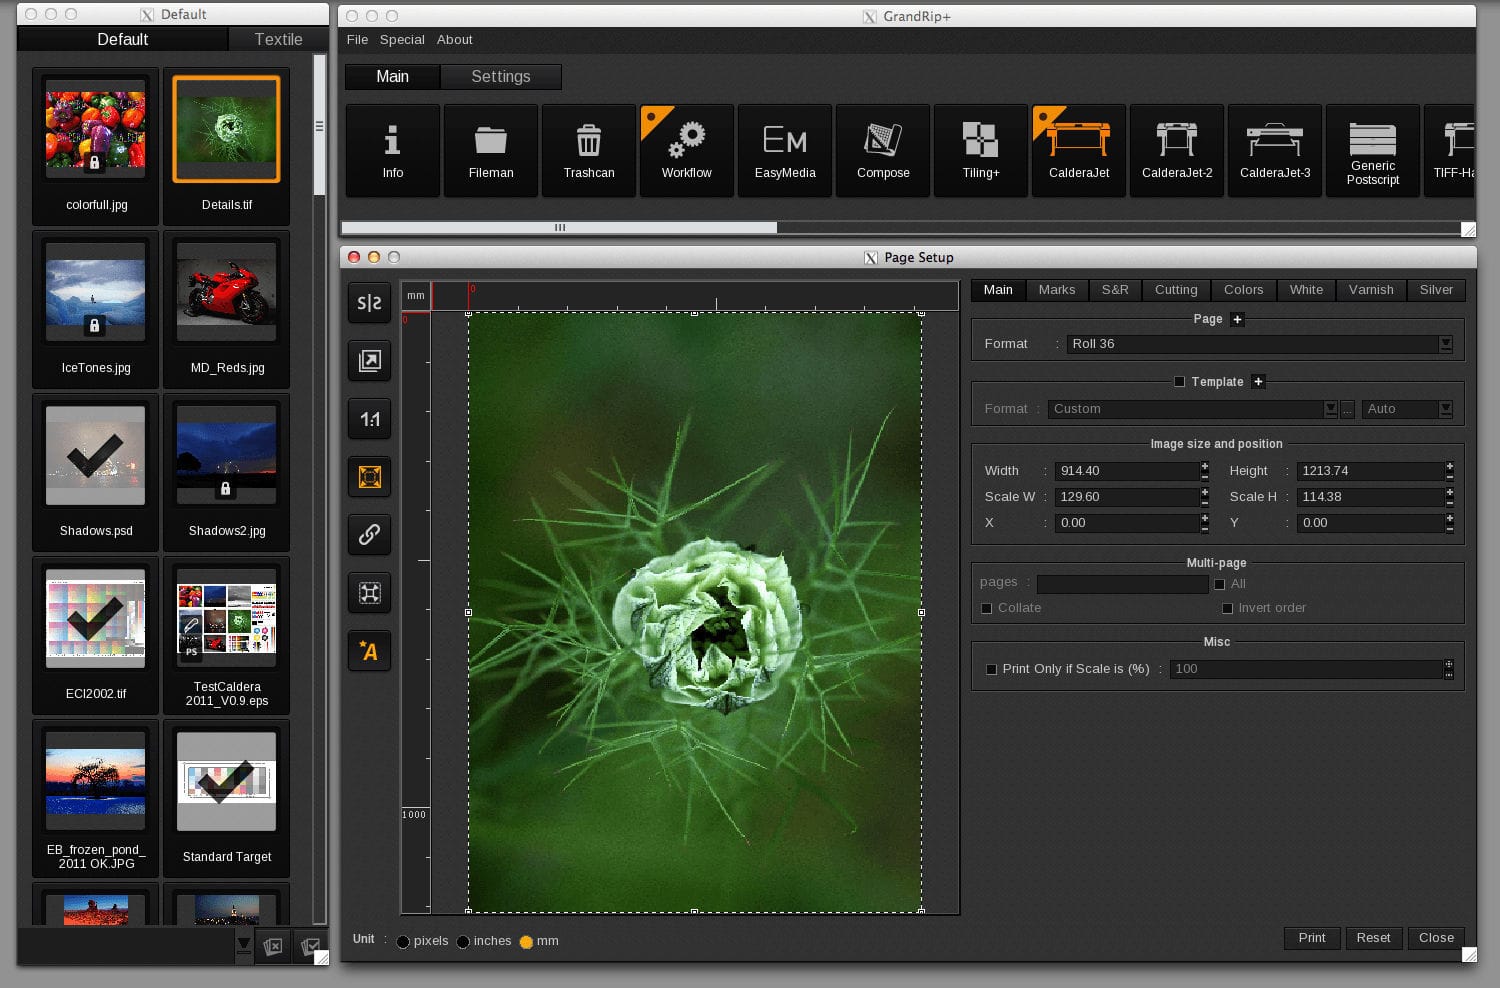
Task: Launch EasyMedia from the toolbar
Action: 784,150
